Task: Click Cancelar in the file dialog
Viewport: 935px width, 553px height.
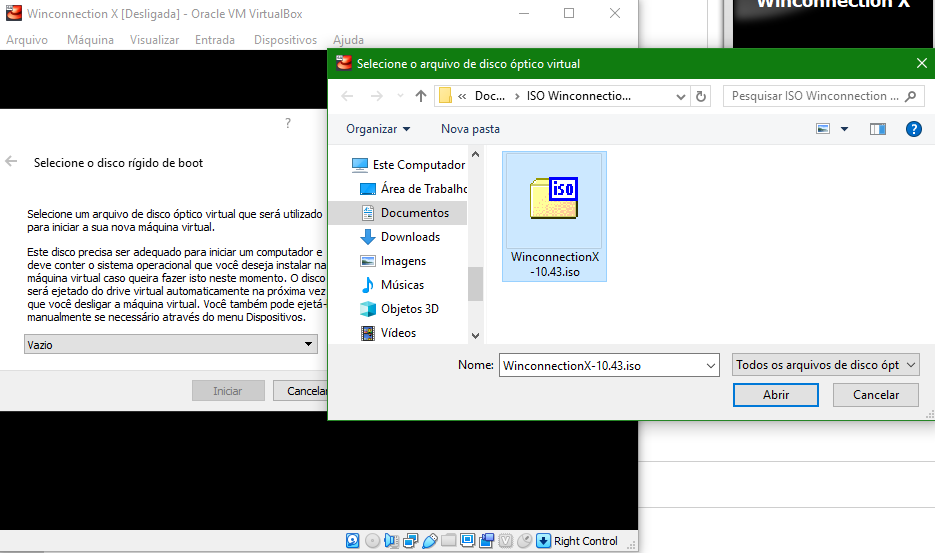Action: pos(875,395)
